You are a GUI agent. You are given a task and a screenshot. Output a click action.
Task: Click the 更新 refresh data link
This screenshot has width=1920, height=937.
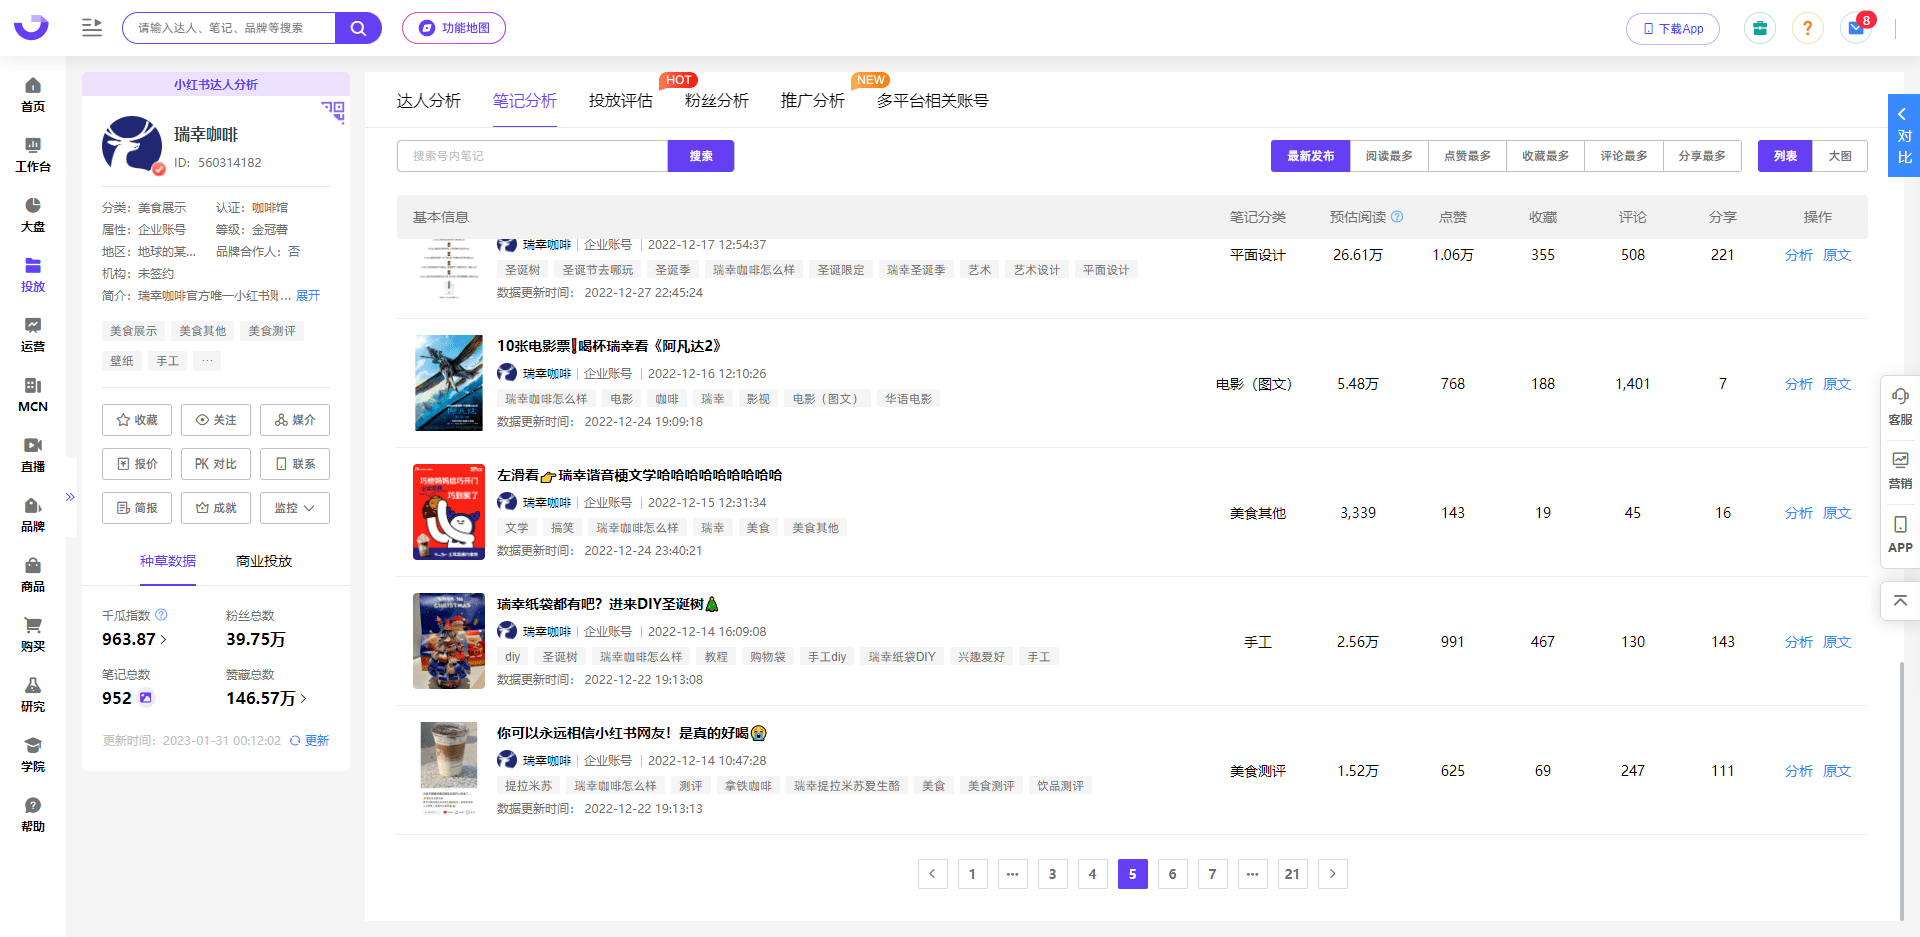coord(310,741)
